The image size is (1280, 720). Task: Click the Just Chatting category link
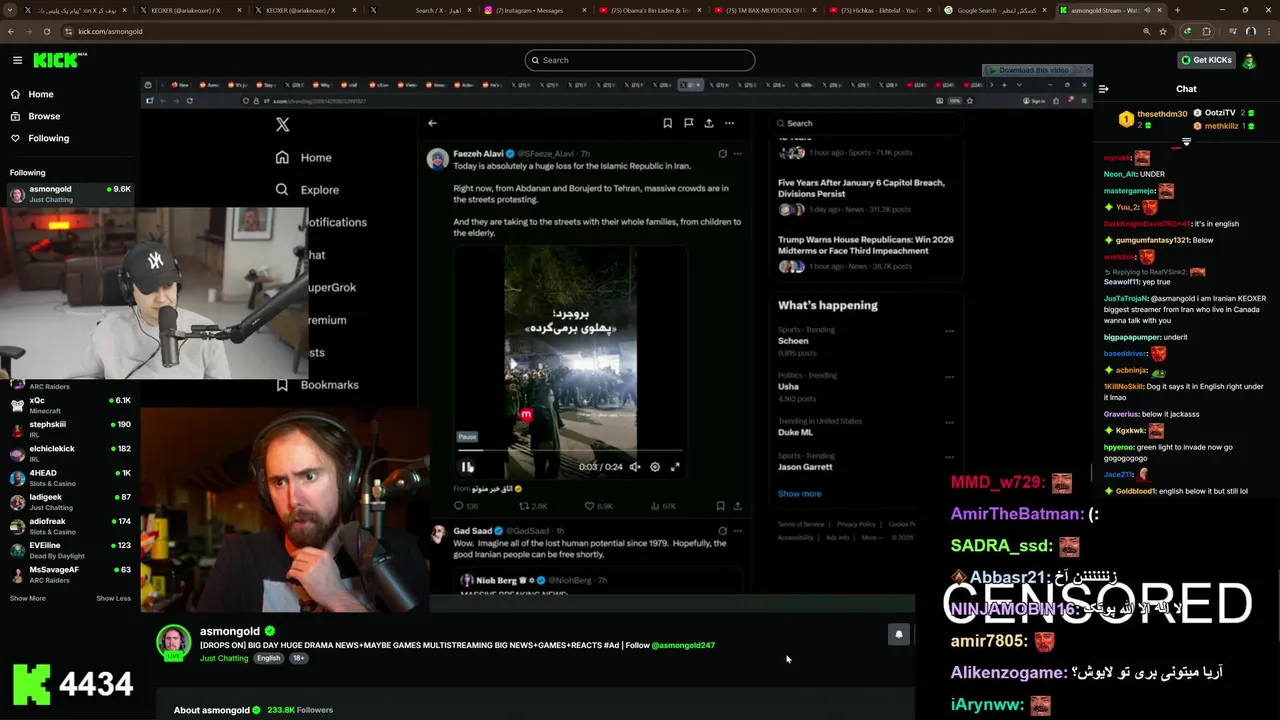pos(224,658)
